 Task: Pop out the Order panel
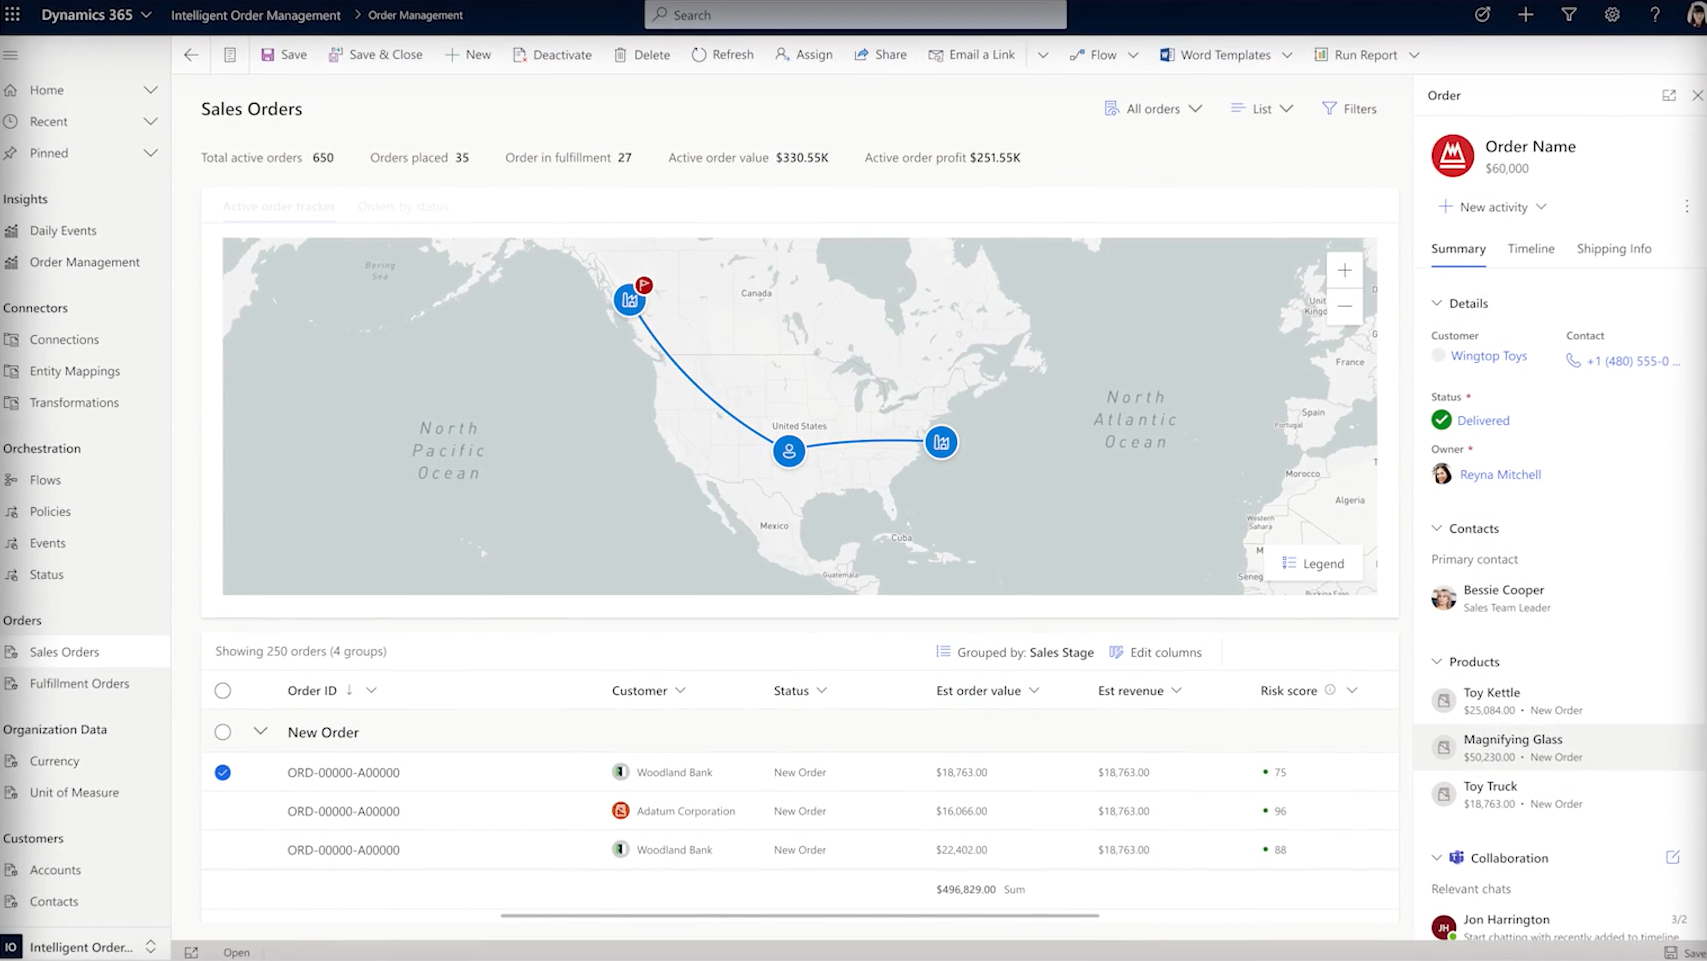click(1668, 95)
